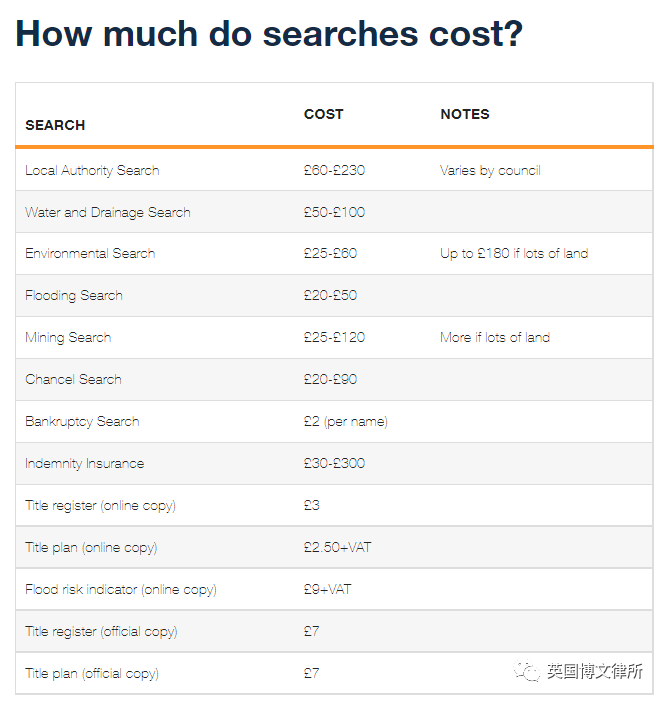Image resolution: width=664 pixels, height=701 pixels.
Task: Click the Mining Search row label
Action: (68, 338)
